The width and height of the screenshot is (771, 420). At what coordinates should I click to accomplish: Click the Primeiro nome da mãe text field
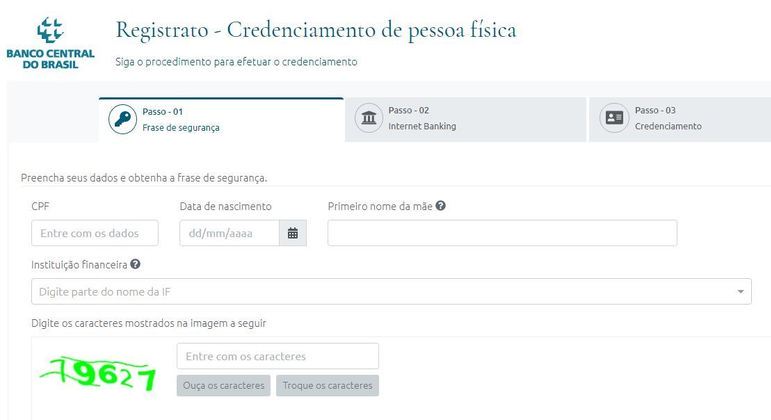(x=502, y=233)
